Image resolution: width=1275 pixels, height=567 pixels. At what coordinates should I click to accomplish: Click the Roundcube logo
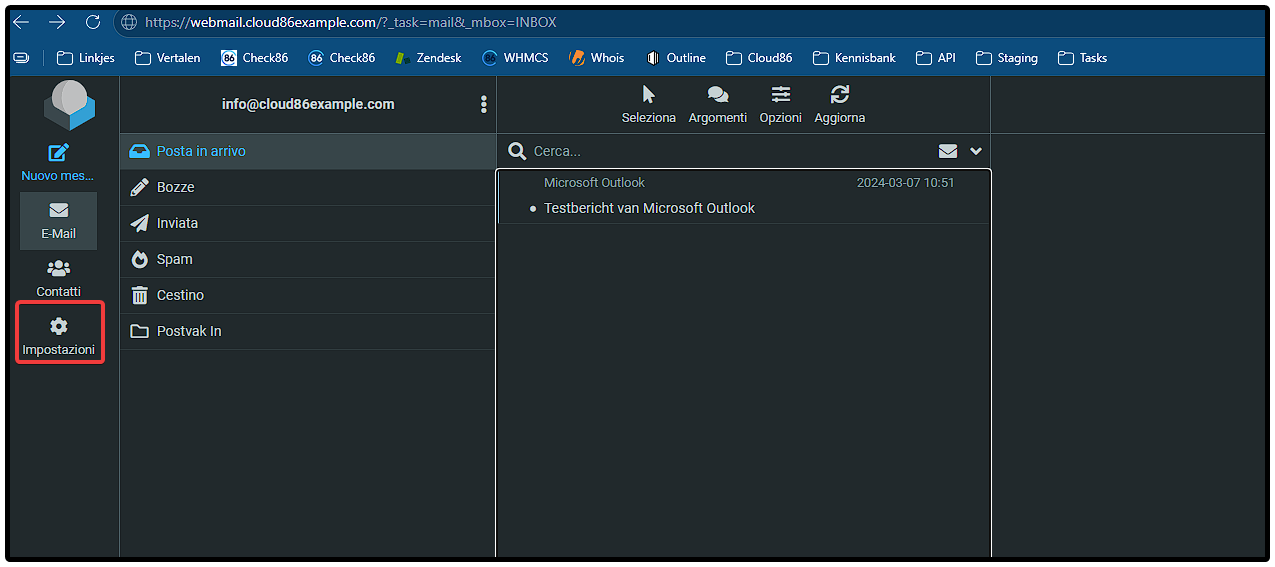(69, 105)
